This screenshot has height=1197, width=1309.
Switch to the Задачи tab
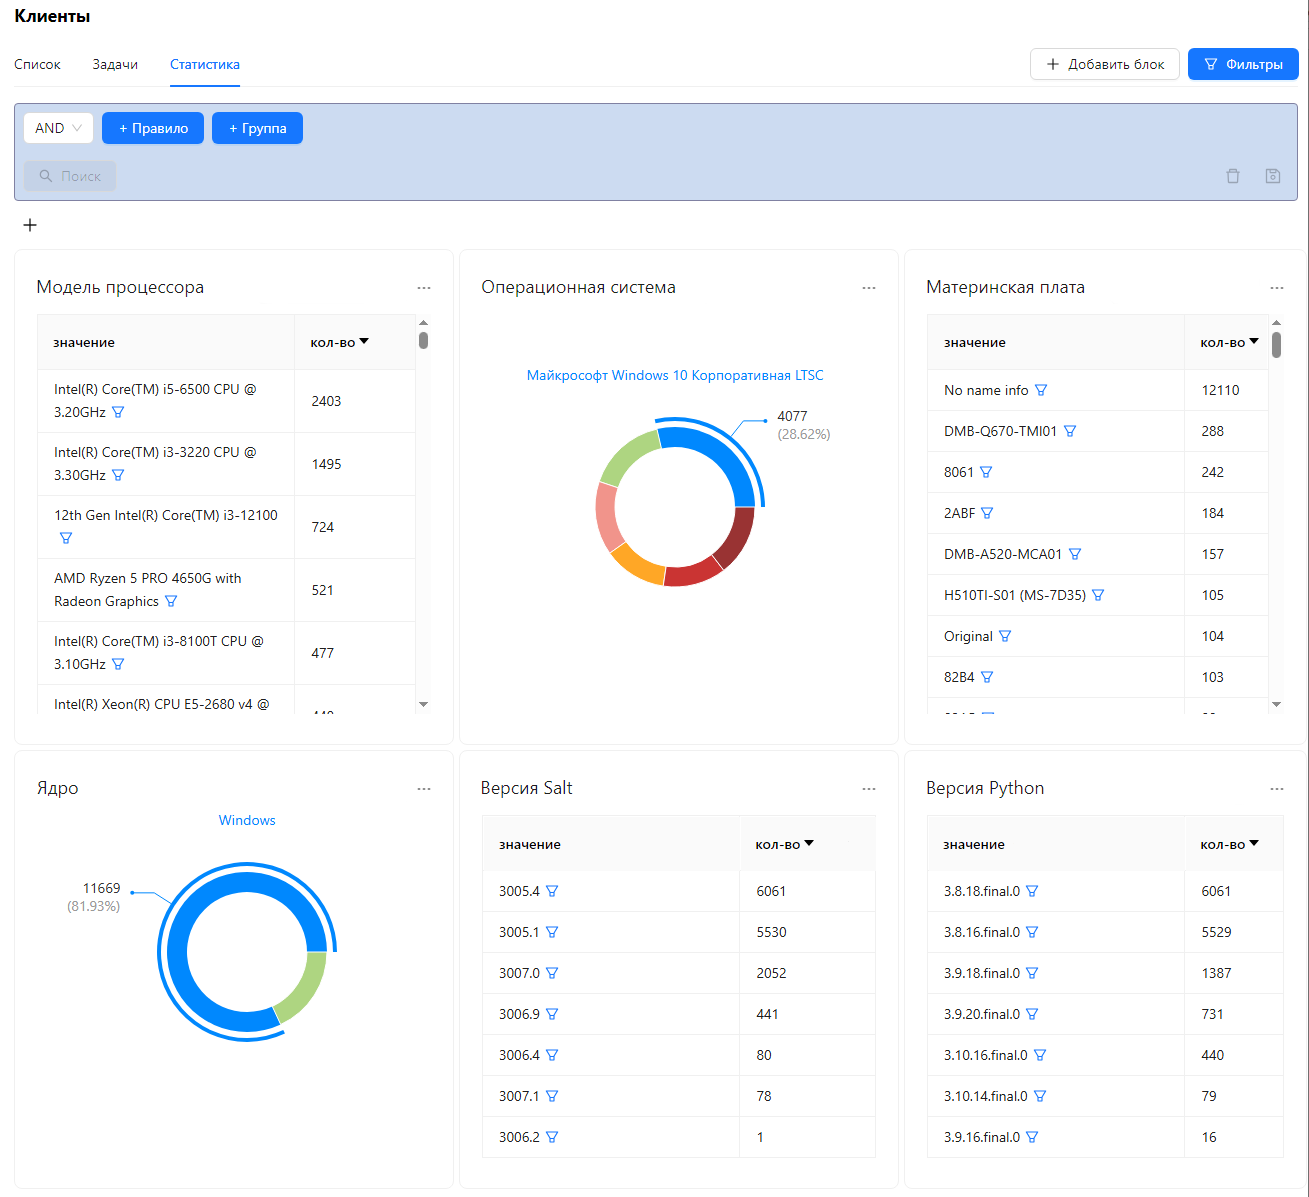[115, 64]
